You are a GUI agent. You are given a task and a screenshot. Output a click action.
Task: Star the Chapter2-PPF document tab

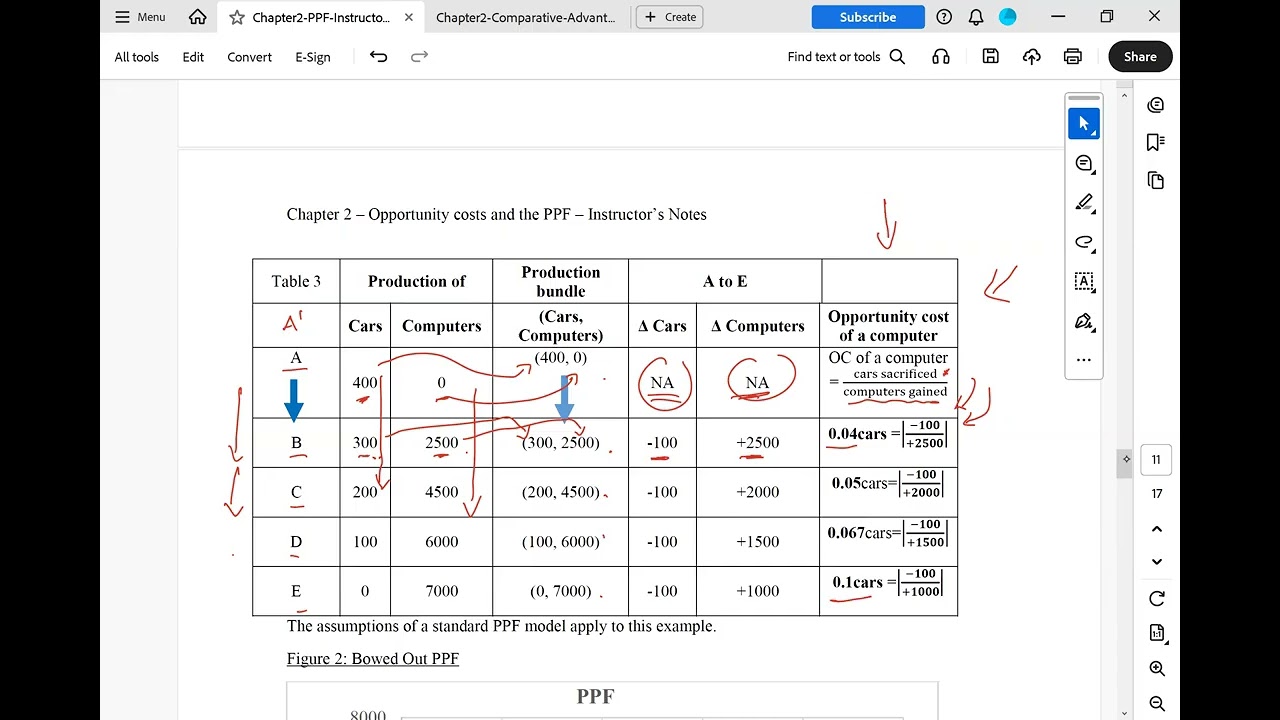pyautogui.click(x=237, y=17)
